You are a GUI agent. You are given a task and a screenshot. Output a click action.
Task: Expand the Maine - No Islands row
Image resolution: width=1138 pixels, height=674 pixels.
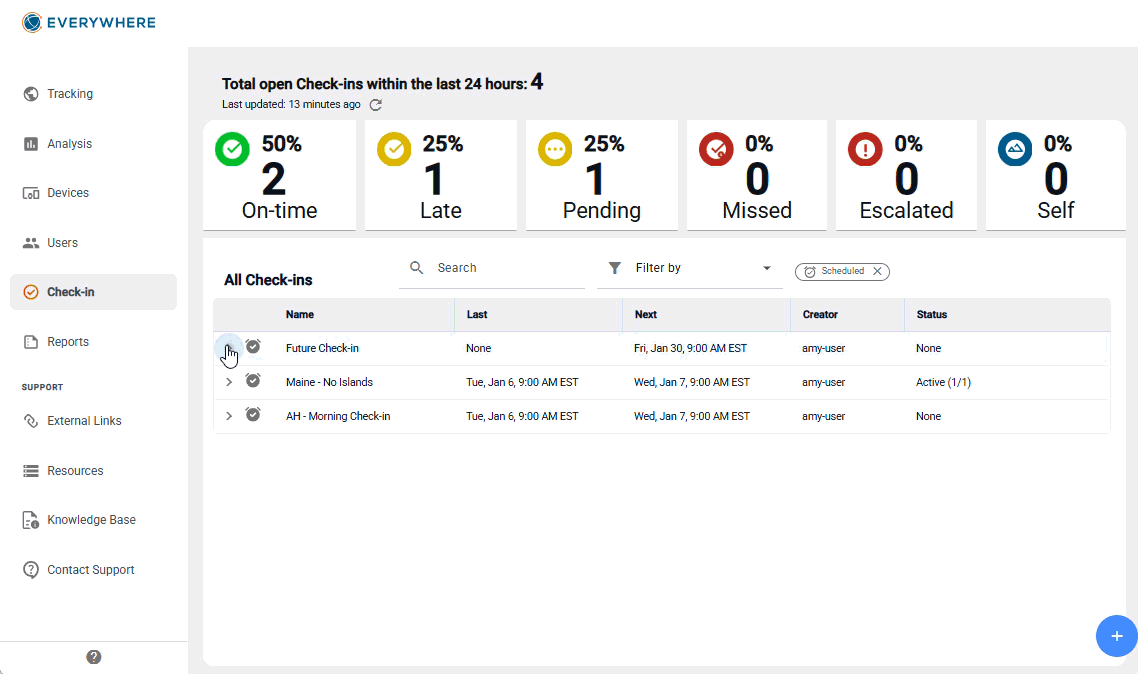click(229, 382)
